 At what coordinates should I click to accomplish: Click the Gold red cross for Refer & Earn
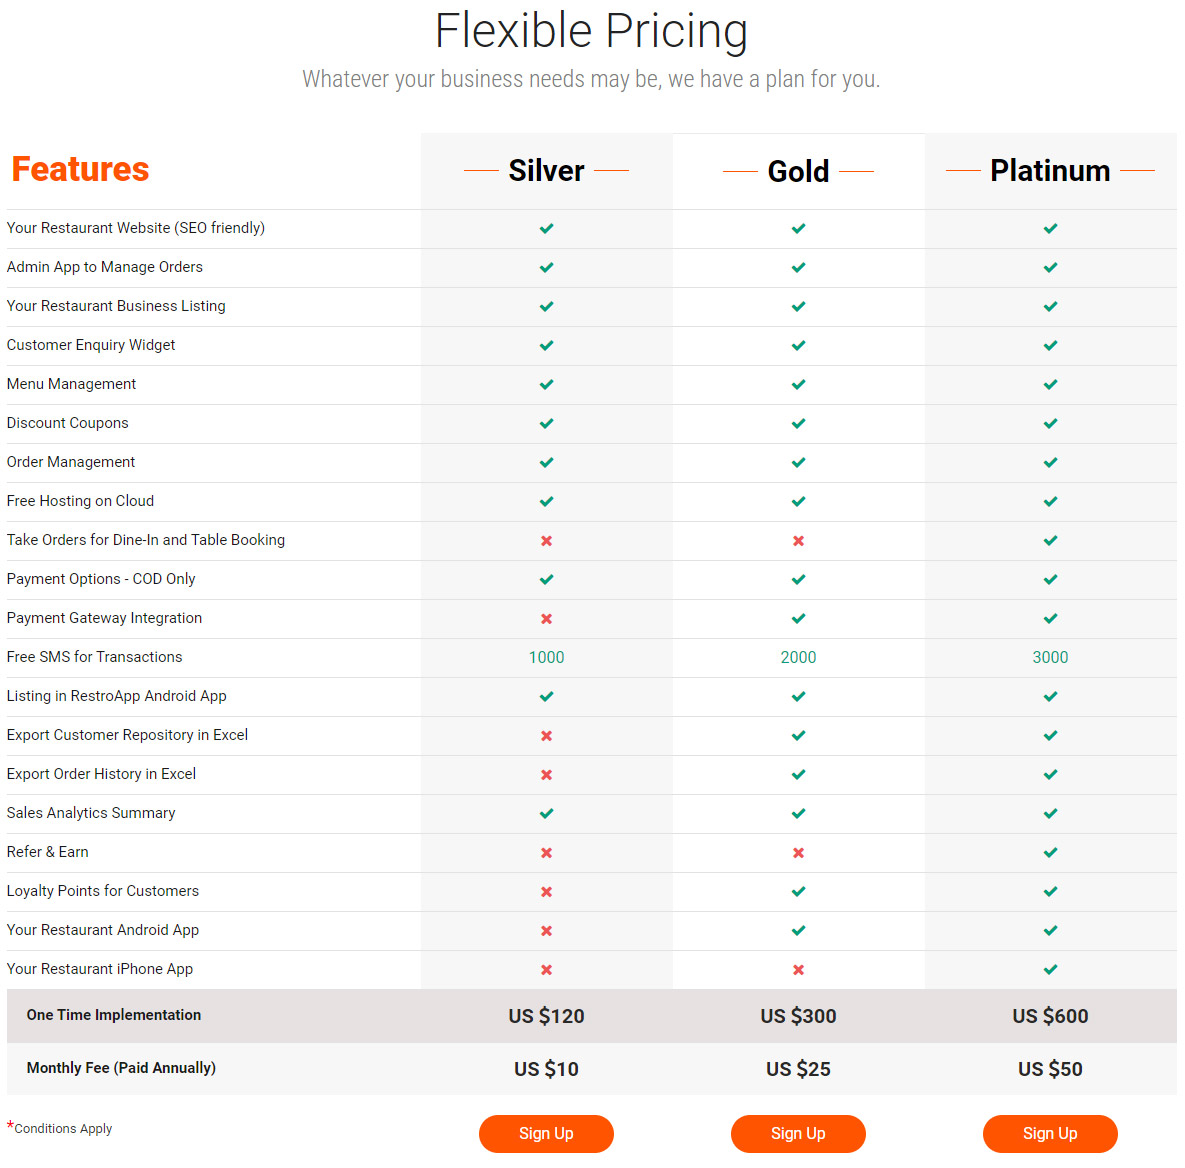pyautogui.click(x=798, y=853)
